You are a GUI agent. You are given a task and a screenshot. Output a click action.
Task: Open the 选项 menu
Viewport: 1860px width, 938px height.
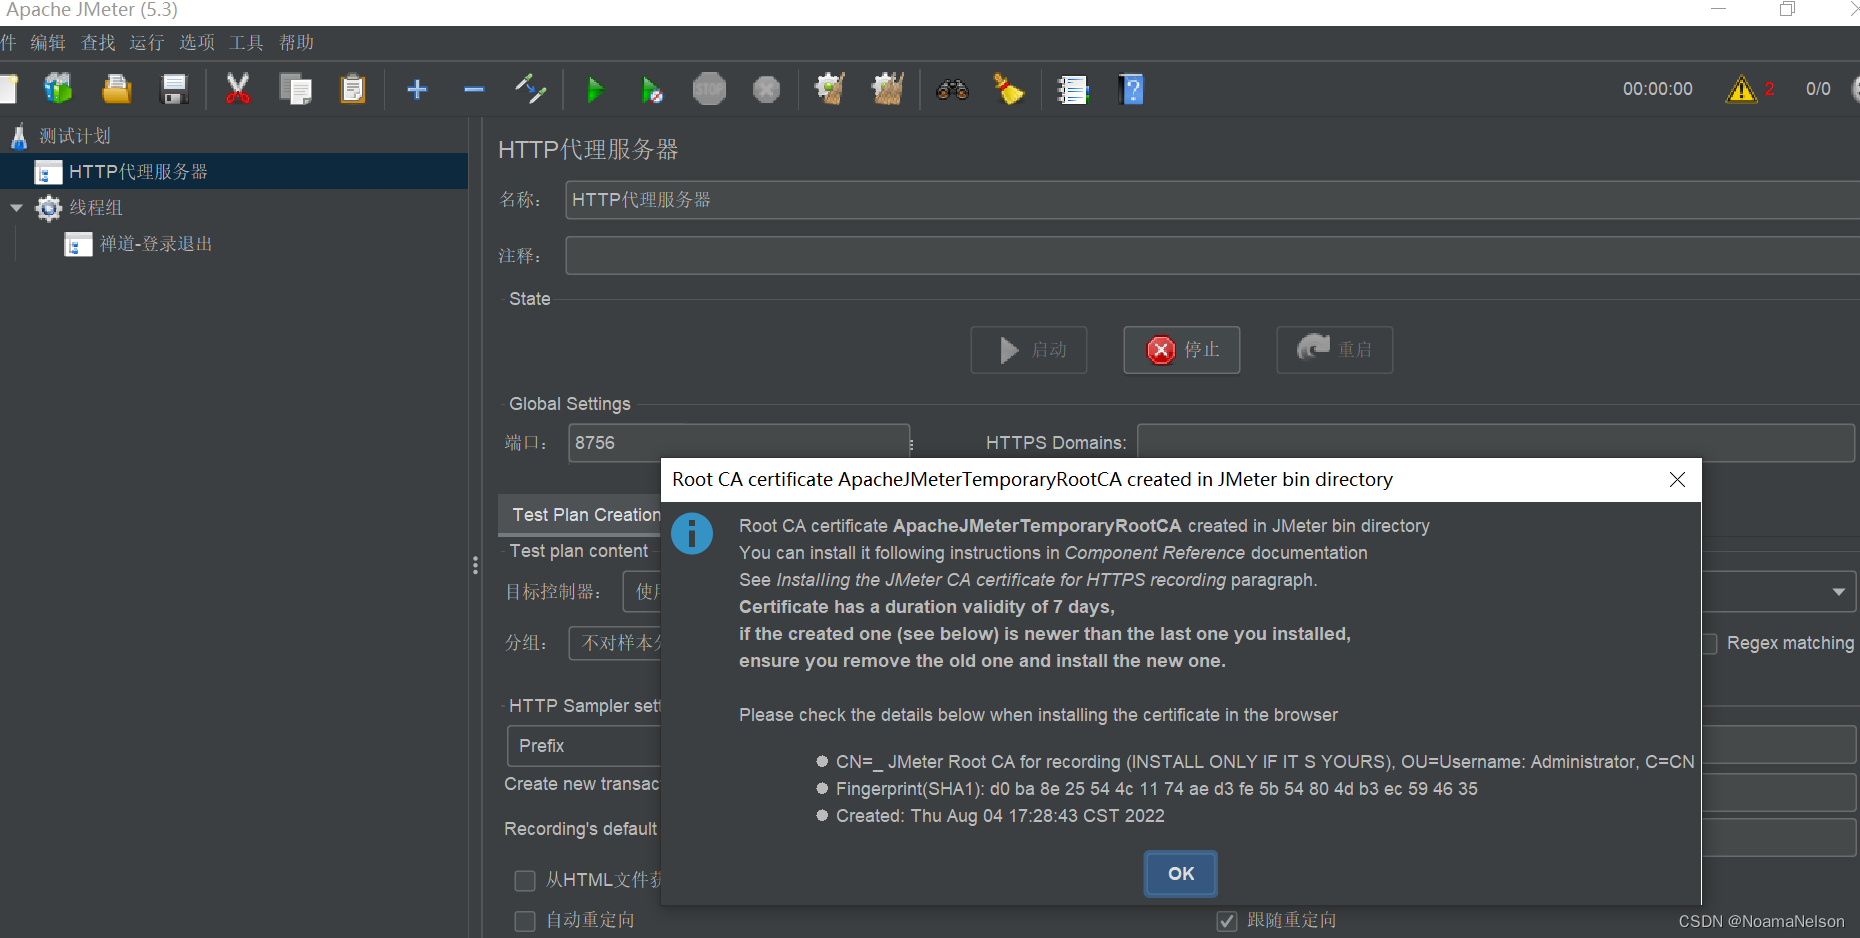coord(197,42)
